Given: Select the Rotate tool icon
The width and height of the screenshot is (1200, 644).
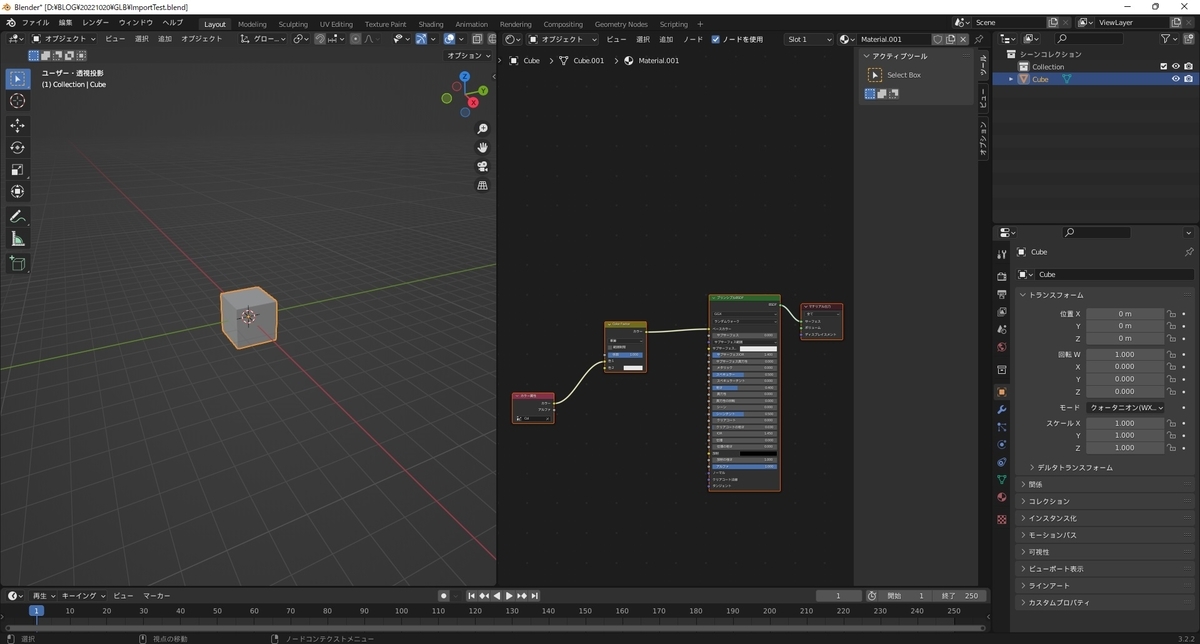Looking at the screenshot, I should 18,147.
